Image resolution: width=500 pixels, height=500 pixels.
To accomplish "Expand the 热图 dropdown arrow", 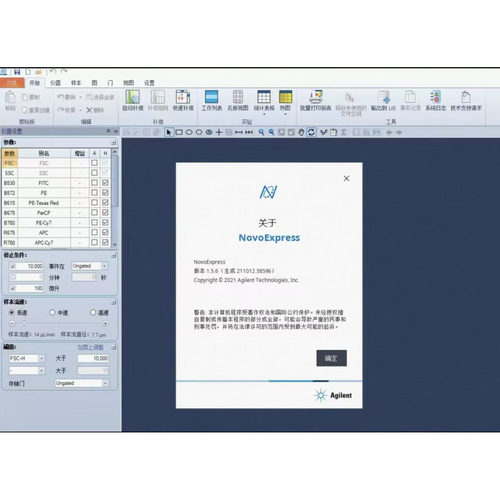I will (285, 114).
